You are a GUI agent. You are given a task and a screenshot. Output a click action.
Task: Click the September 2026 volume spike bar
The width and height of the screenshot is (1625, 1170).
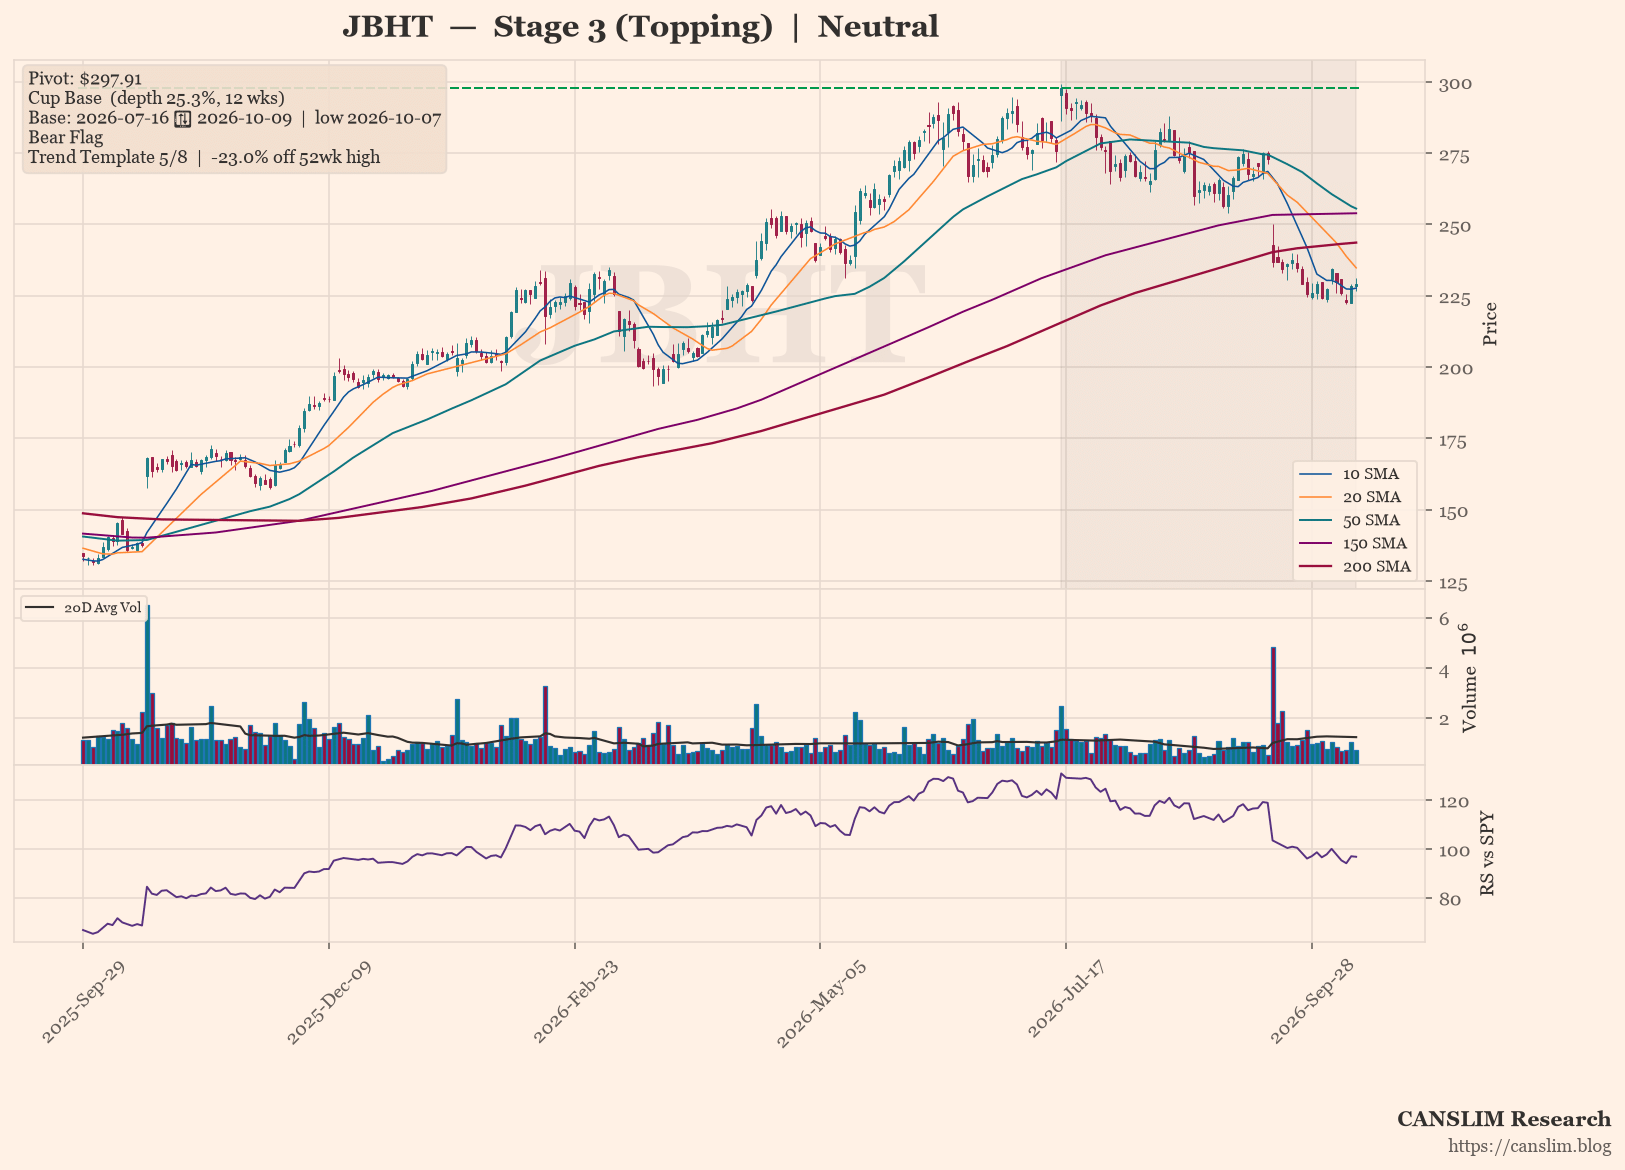[x=1274, y=706]
